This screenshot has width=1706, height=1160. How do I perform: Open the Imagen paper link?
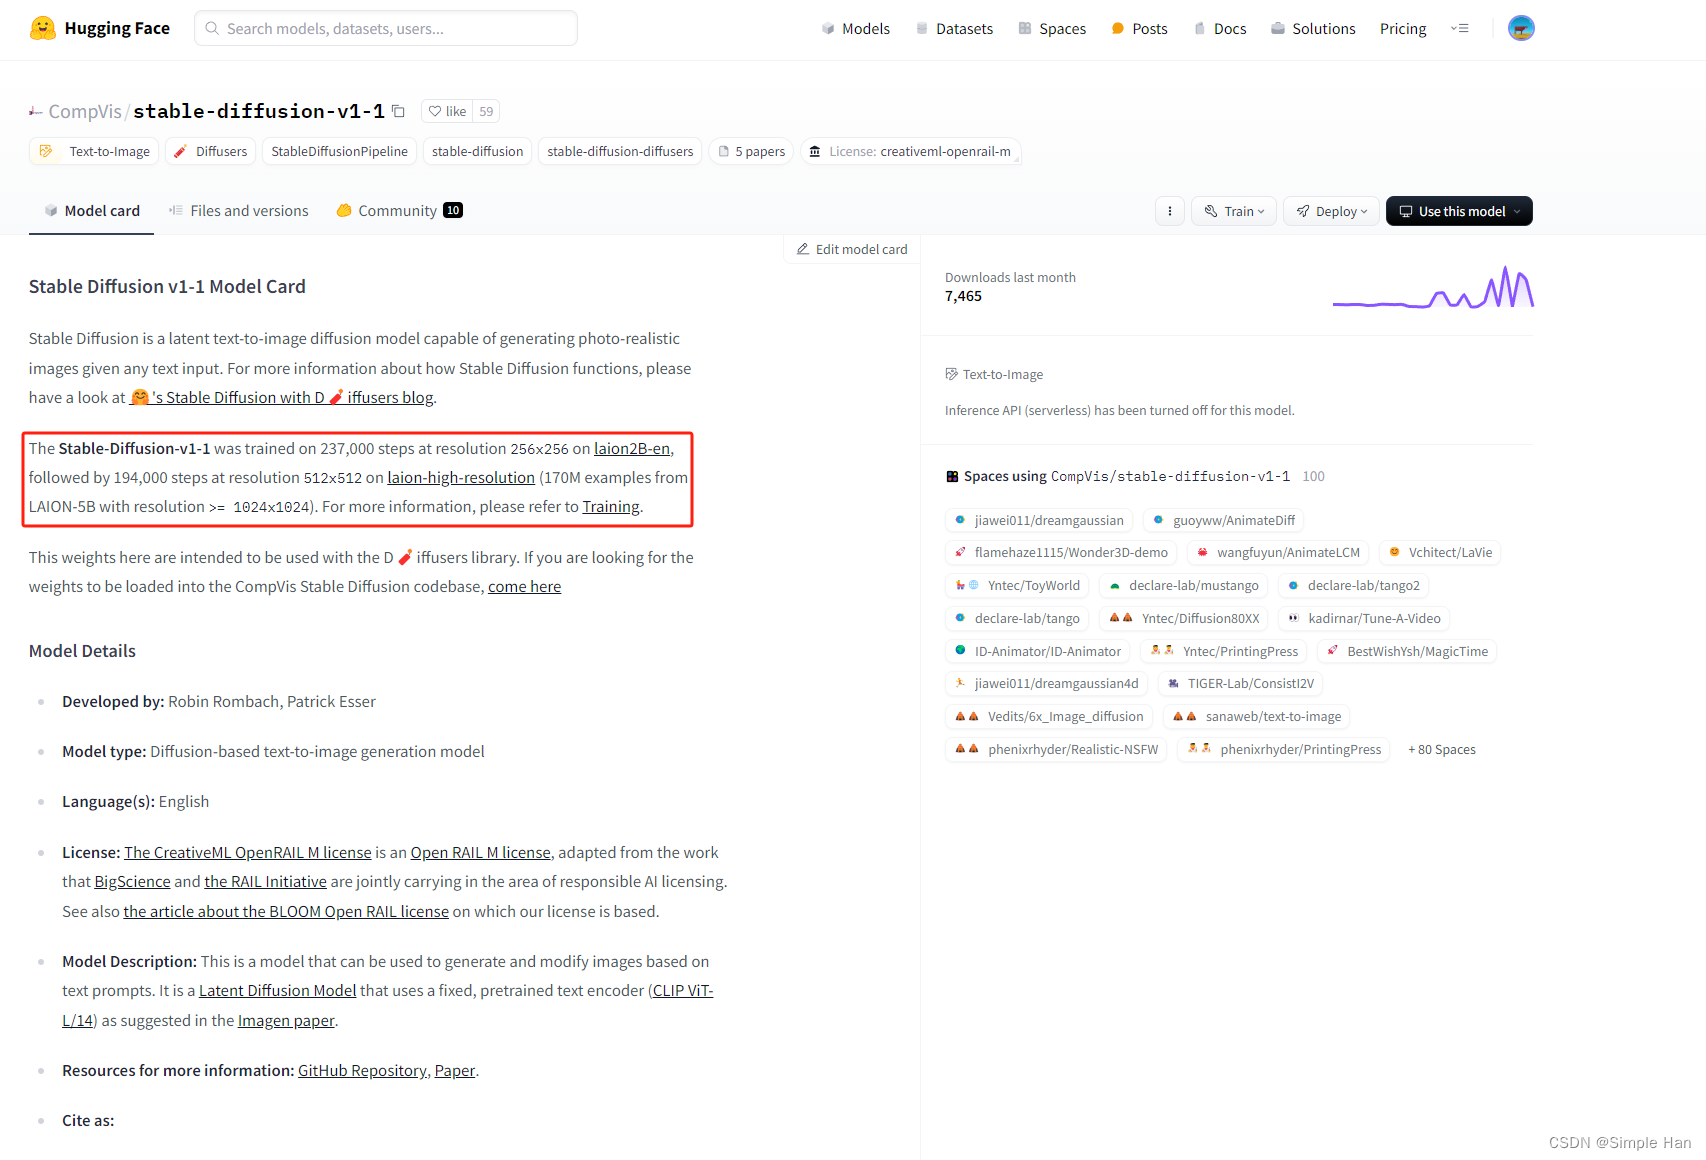pyautogui.click(x=286, y=1020)
